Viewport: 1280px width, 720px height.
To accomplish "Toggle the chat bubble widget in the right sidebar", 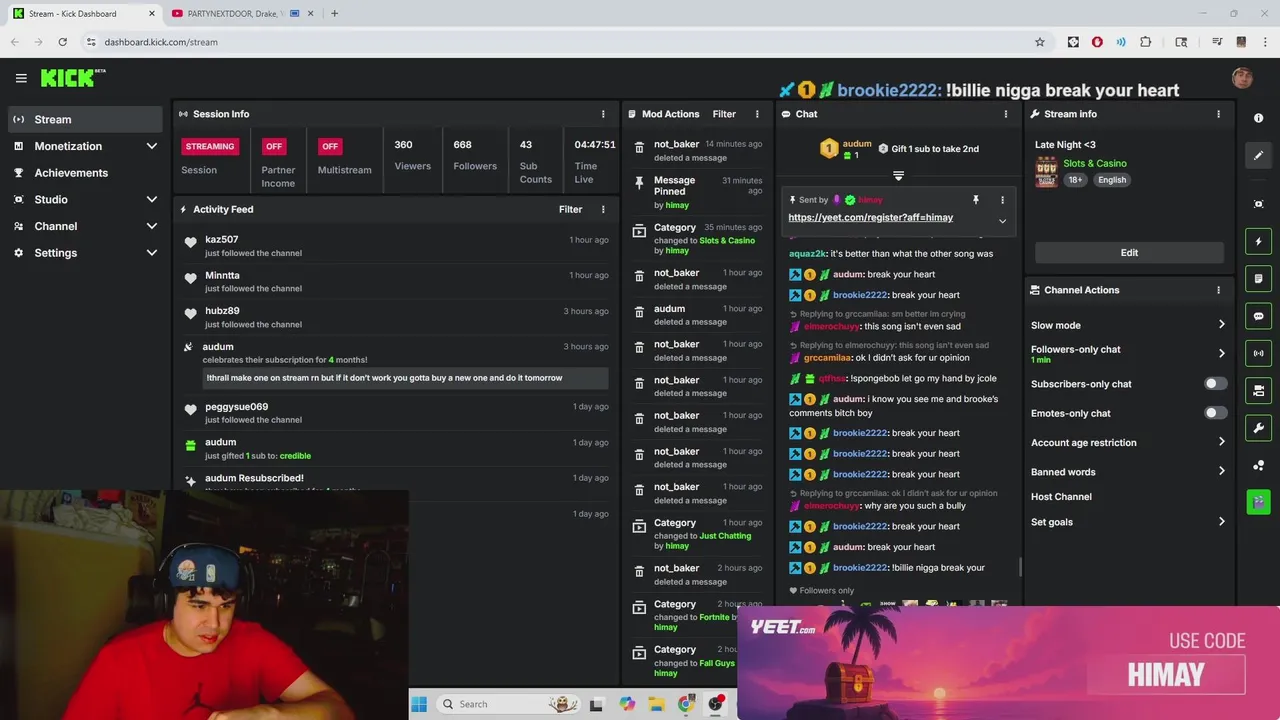I will click(x=1258, y=316).
